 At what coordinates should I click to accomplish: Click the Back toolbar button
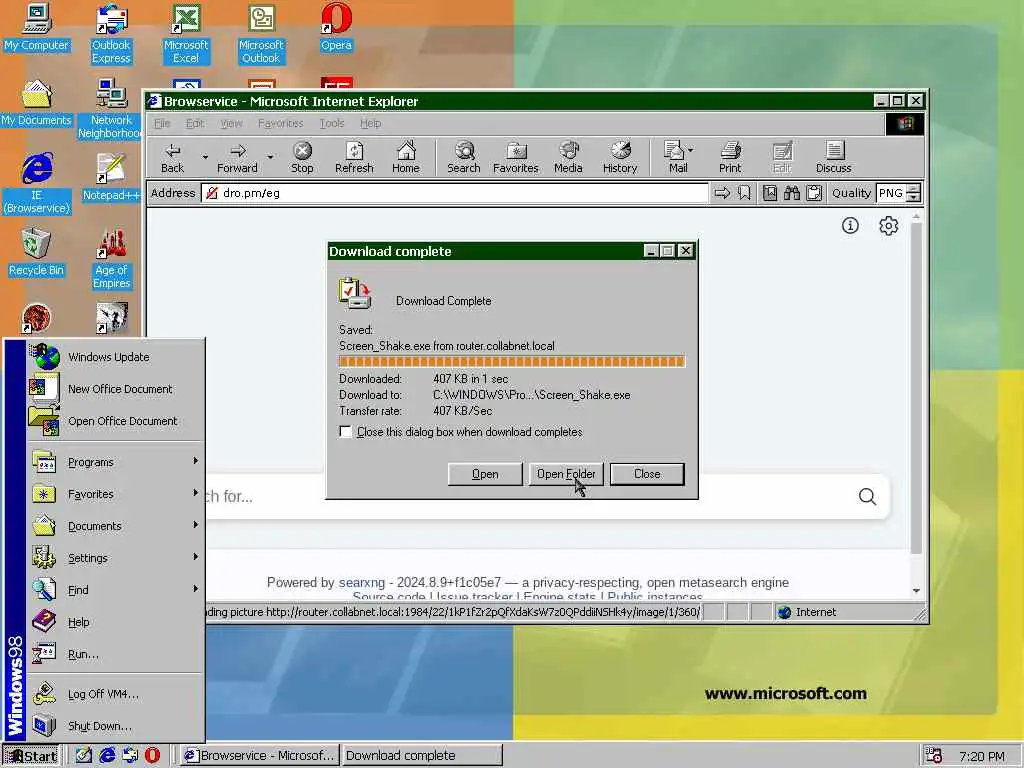172,157
